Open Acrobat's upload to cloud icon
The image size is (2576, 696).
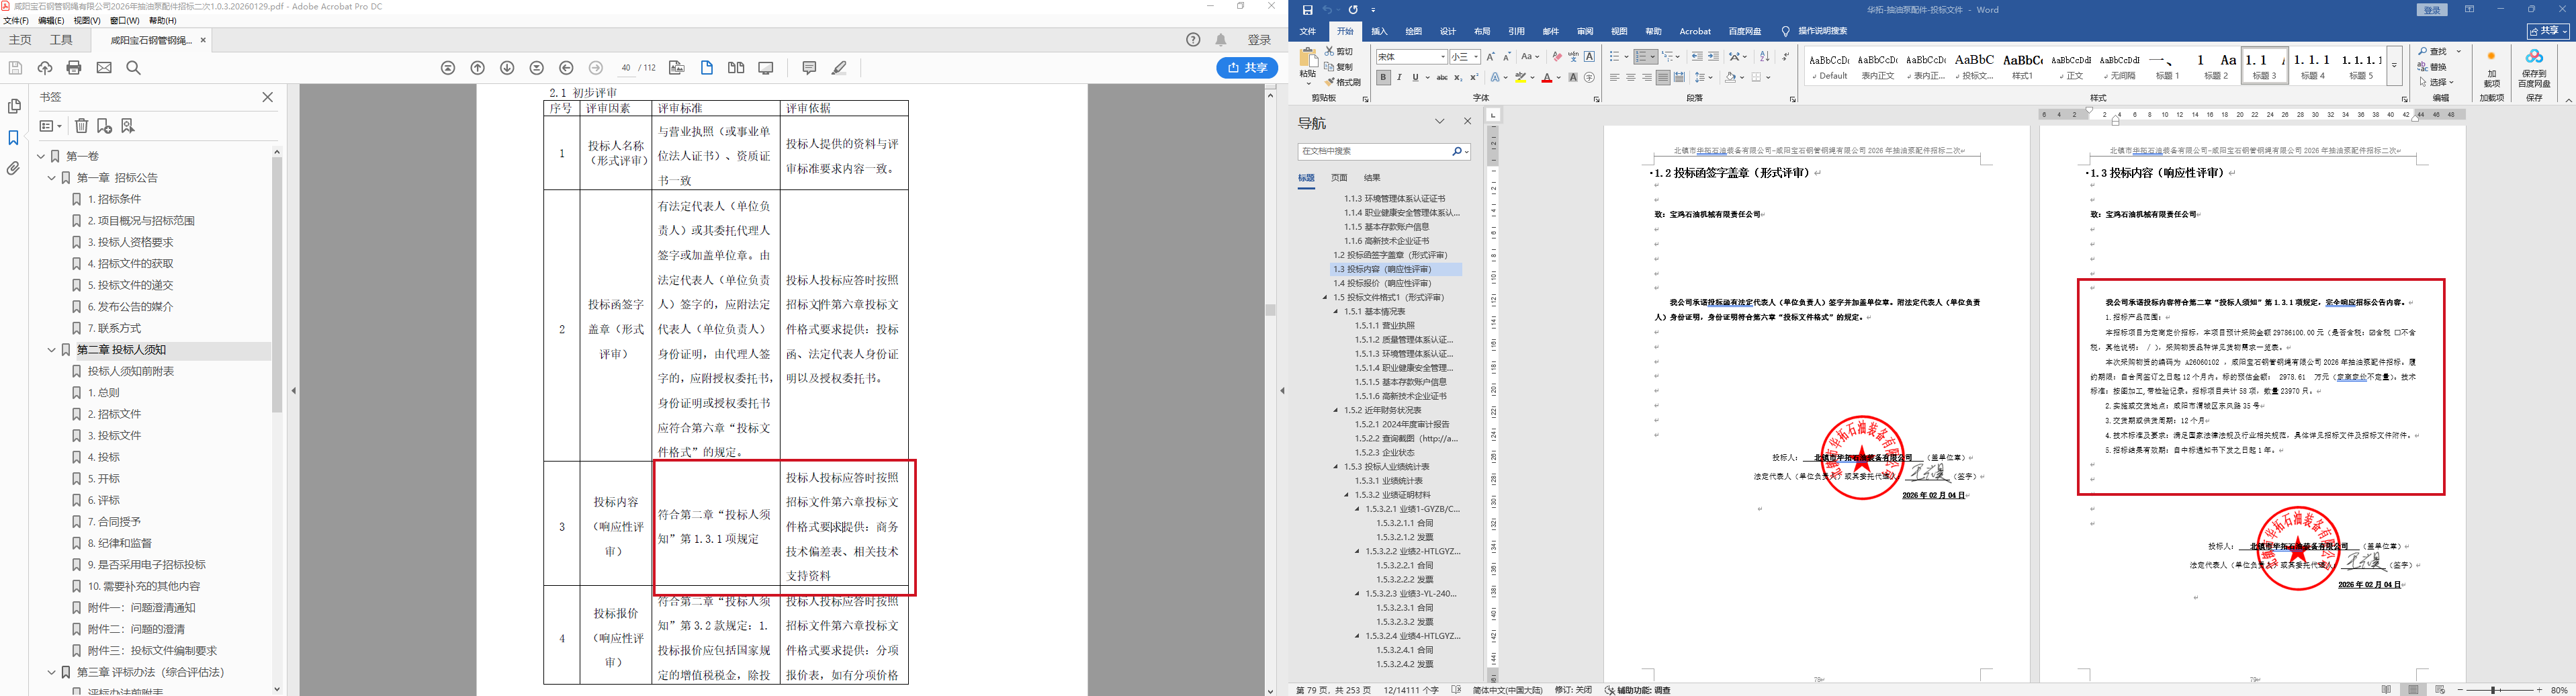coord(45,68)
